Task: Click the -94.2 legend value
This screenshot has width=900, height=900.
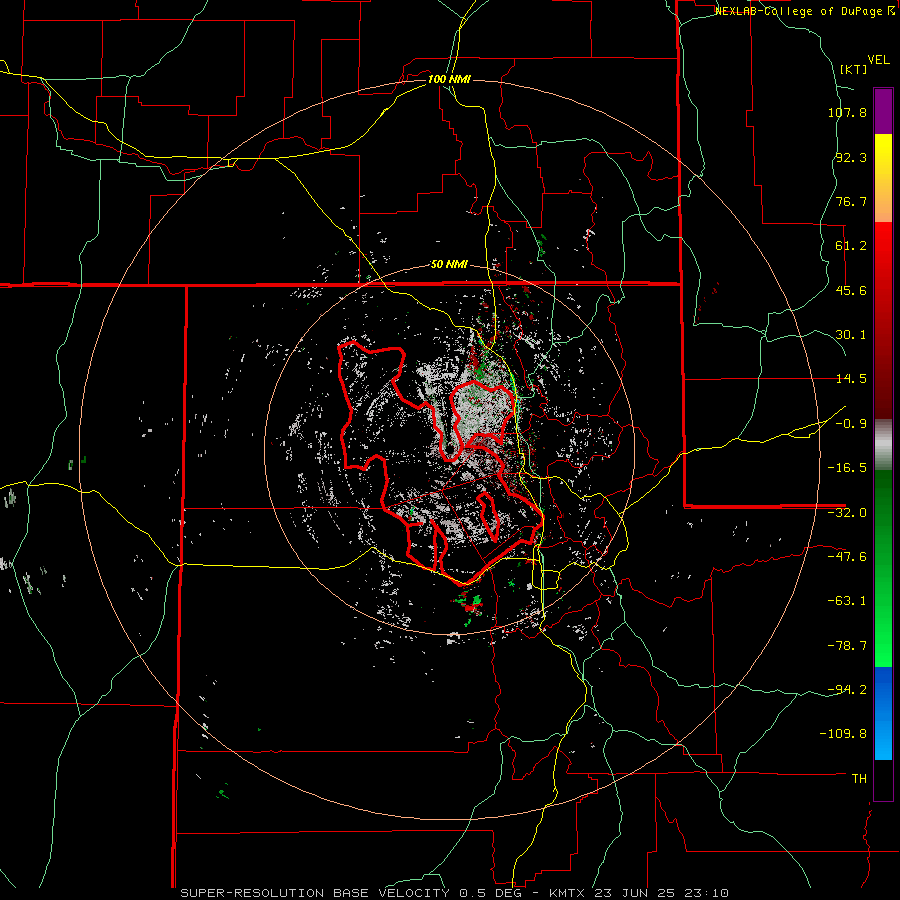Action: (847, 689)
